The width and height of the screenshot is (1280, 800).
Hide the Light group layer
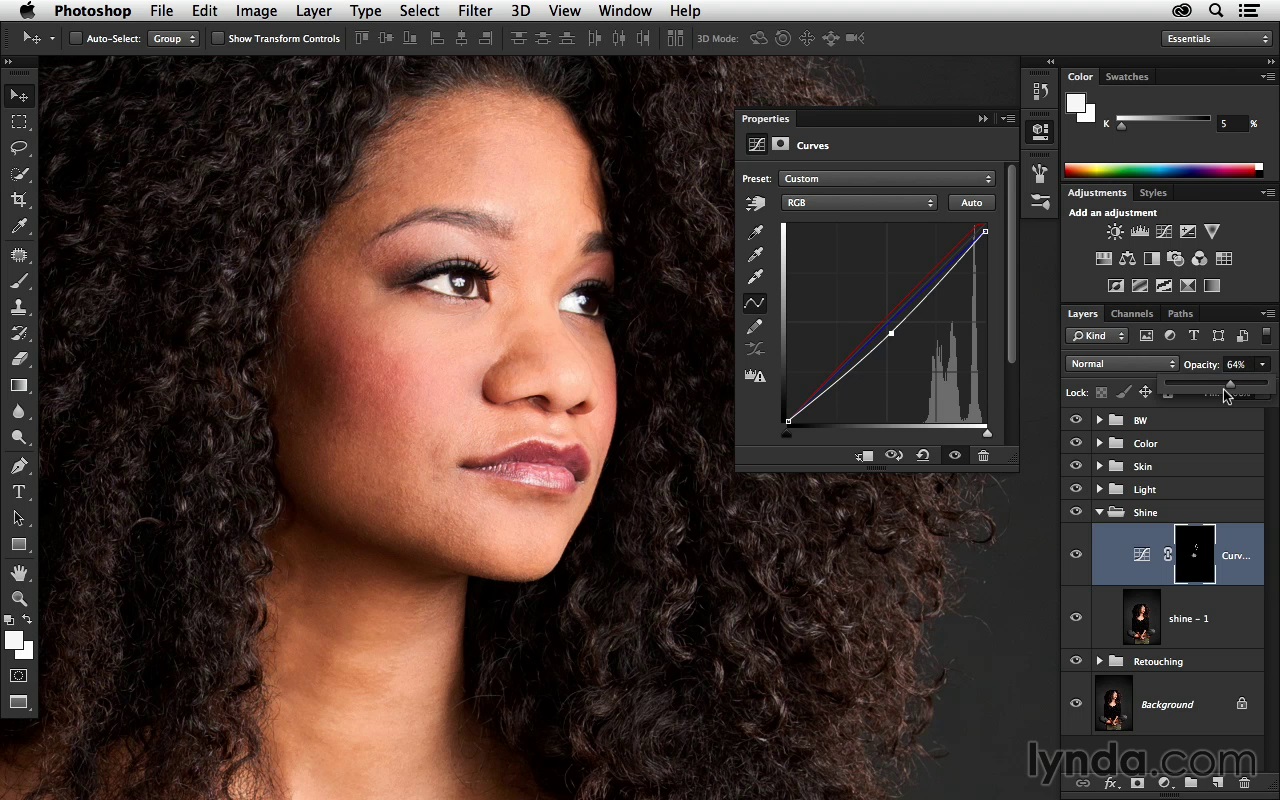point(1076,489)
